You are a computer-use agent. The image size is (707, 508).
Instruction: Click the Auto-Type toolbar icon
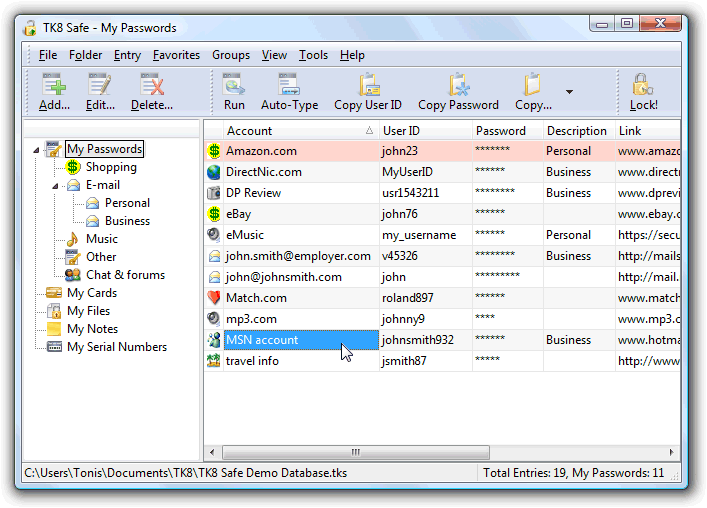[x=289, y=84]
